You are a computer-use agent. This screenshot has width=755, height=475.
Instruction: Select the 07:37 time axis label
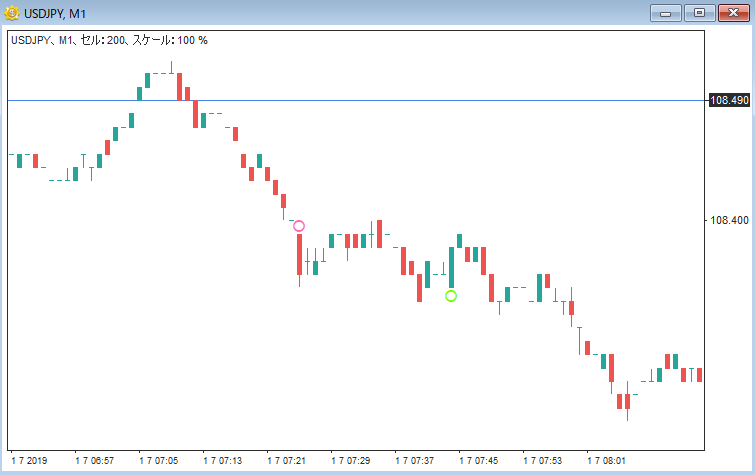point(415,461)
